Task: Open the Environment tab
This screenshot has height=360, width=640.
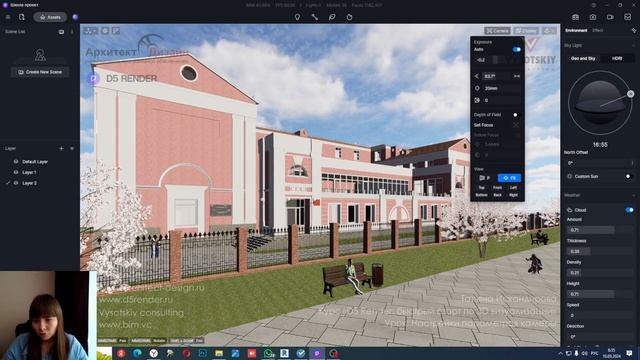Action: click(576, 31)
